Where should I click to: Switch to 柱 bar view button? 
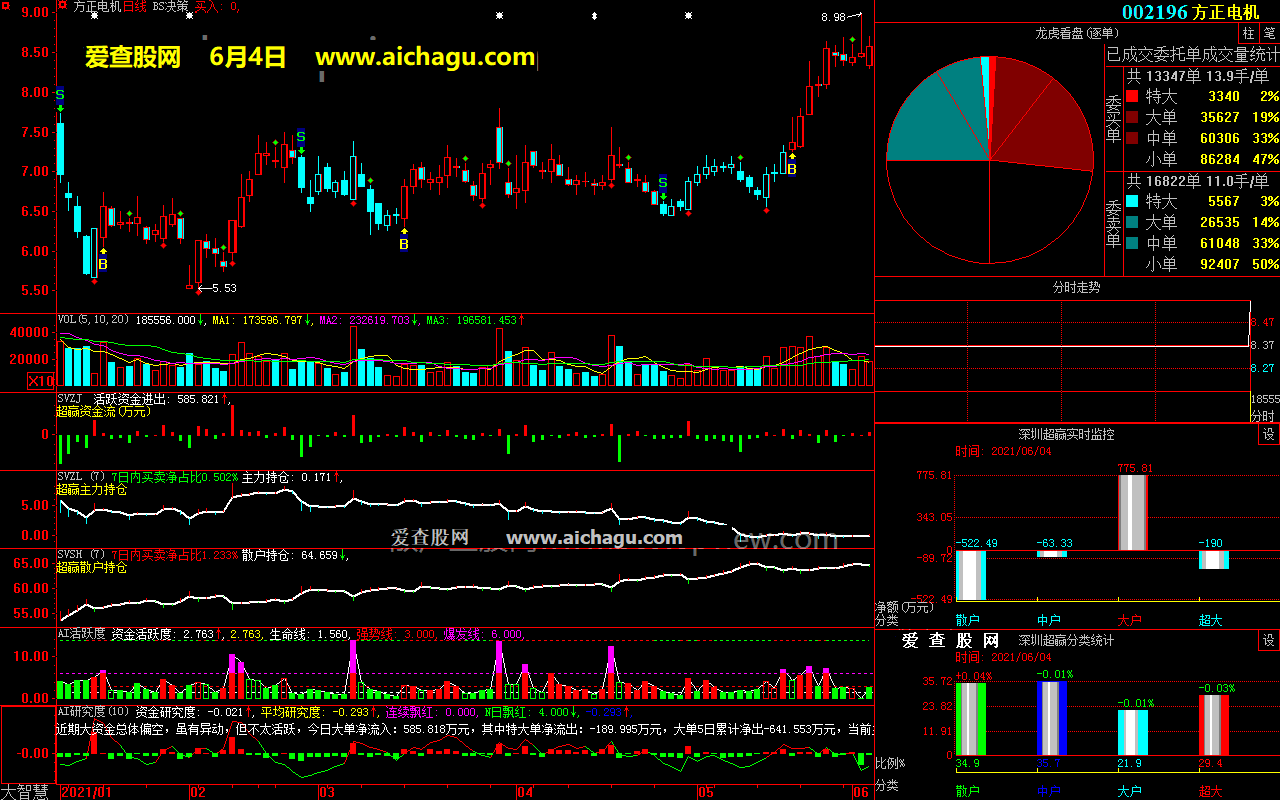pyautogui.click(x=1248, y=34)
